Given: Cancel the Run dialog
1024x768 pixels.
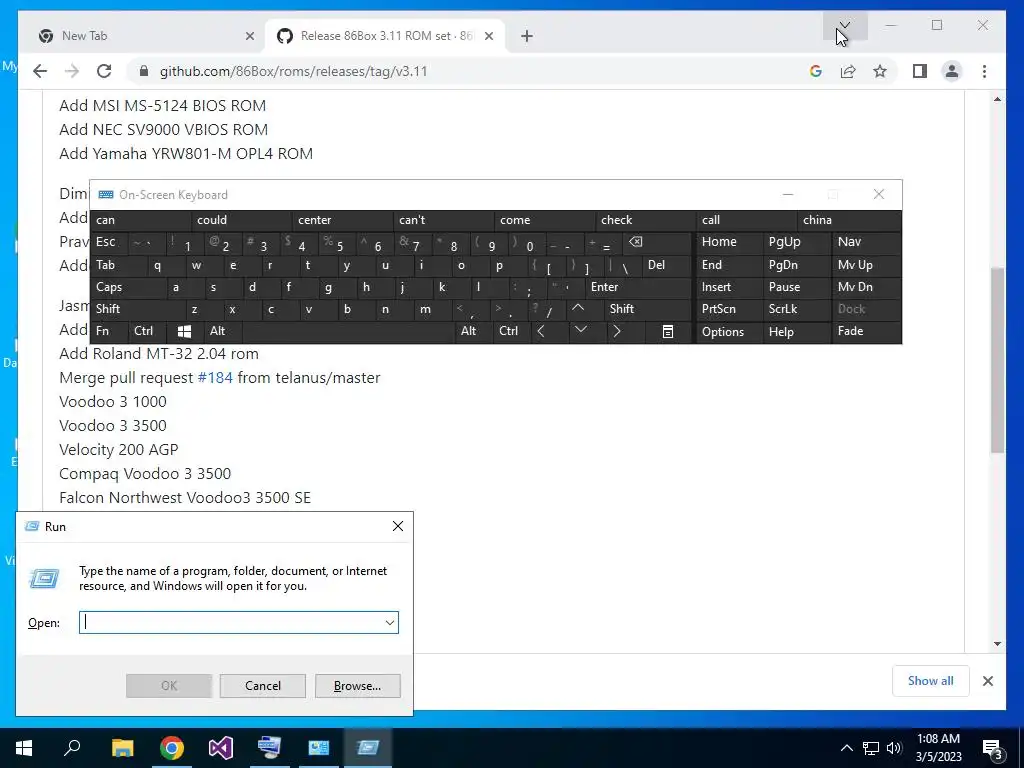Looking at the screenshot, I should click(x=263, y=686).
